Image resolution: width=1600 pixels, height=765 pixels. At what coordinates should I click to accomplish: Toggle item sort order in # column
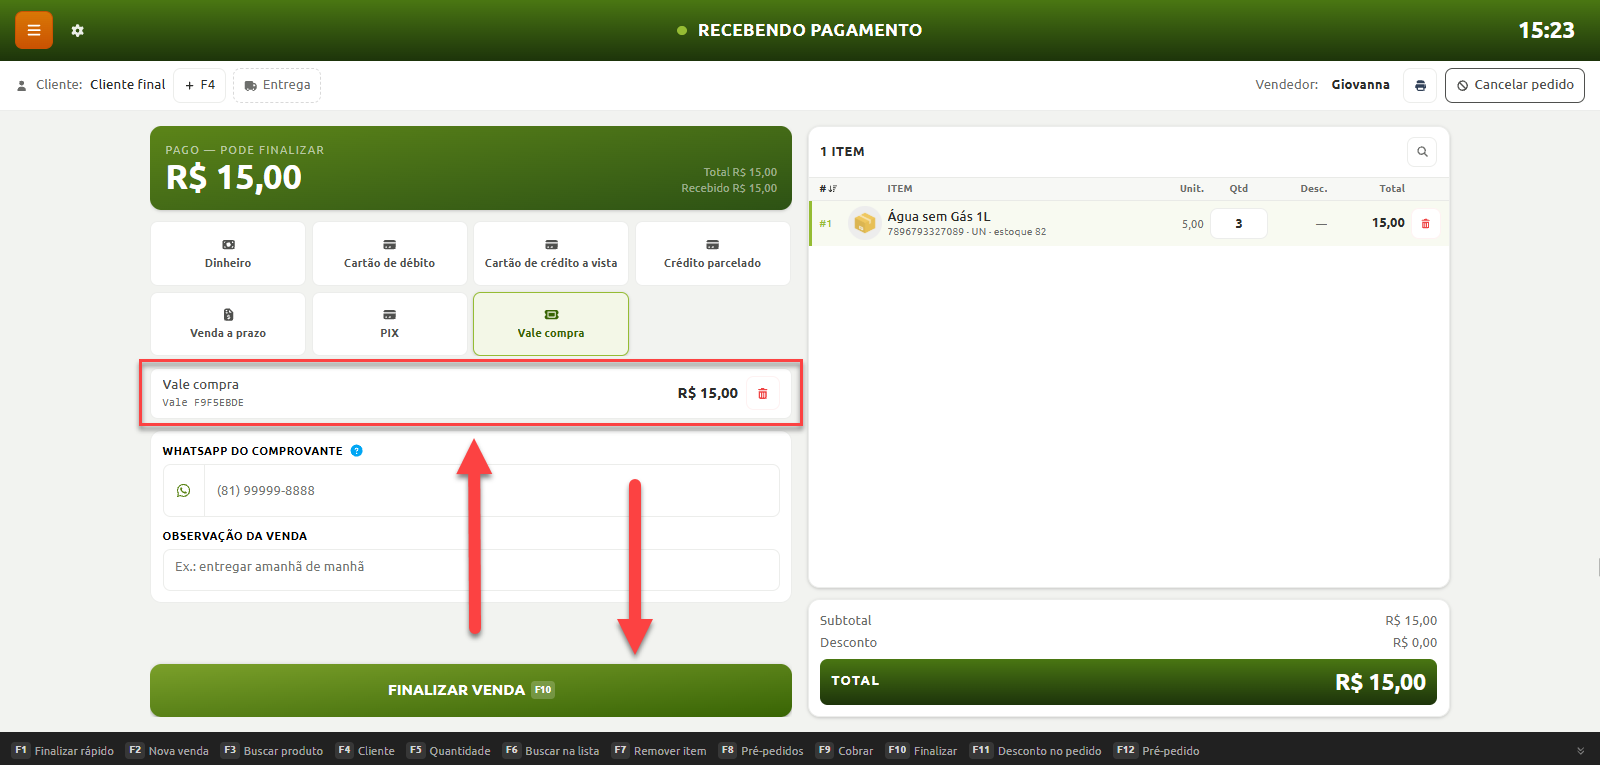[828, 189]
